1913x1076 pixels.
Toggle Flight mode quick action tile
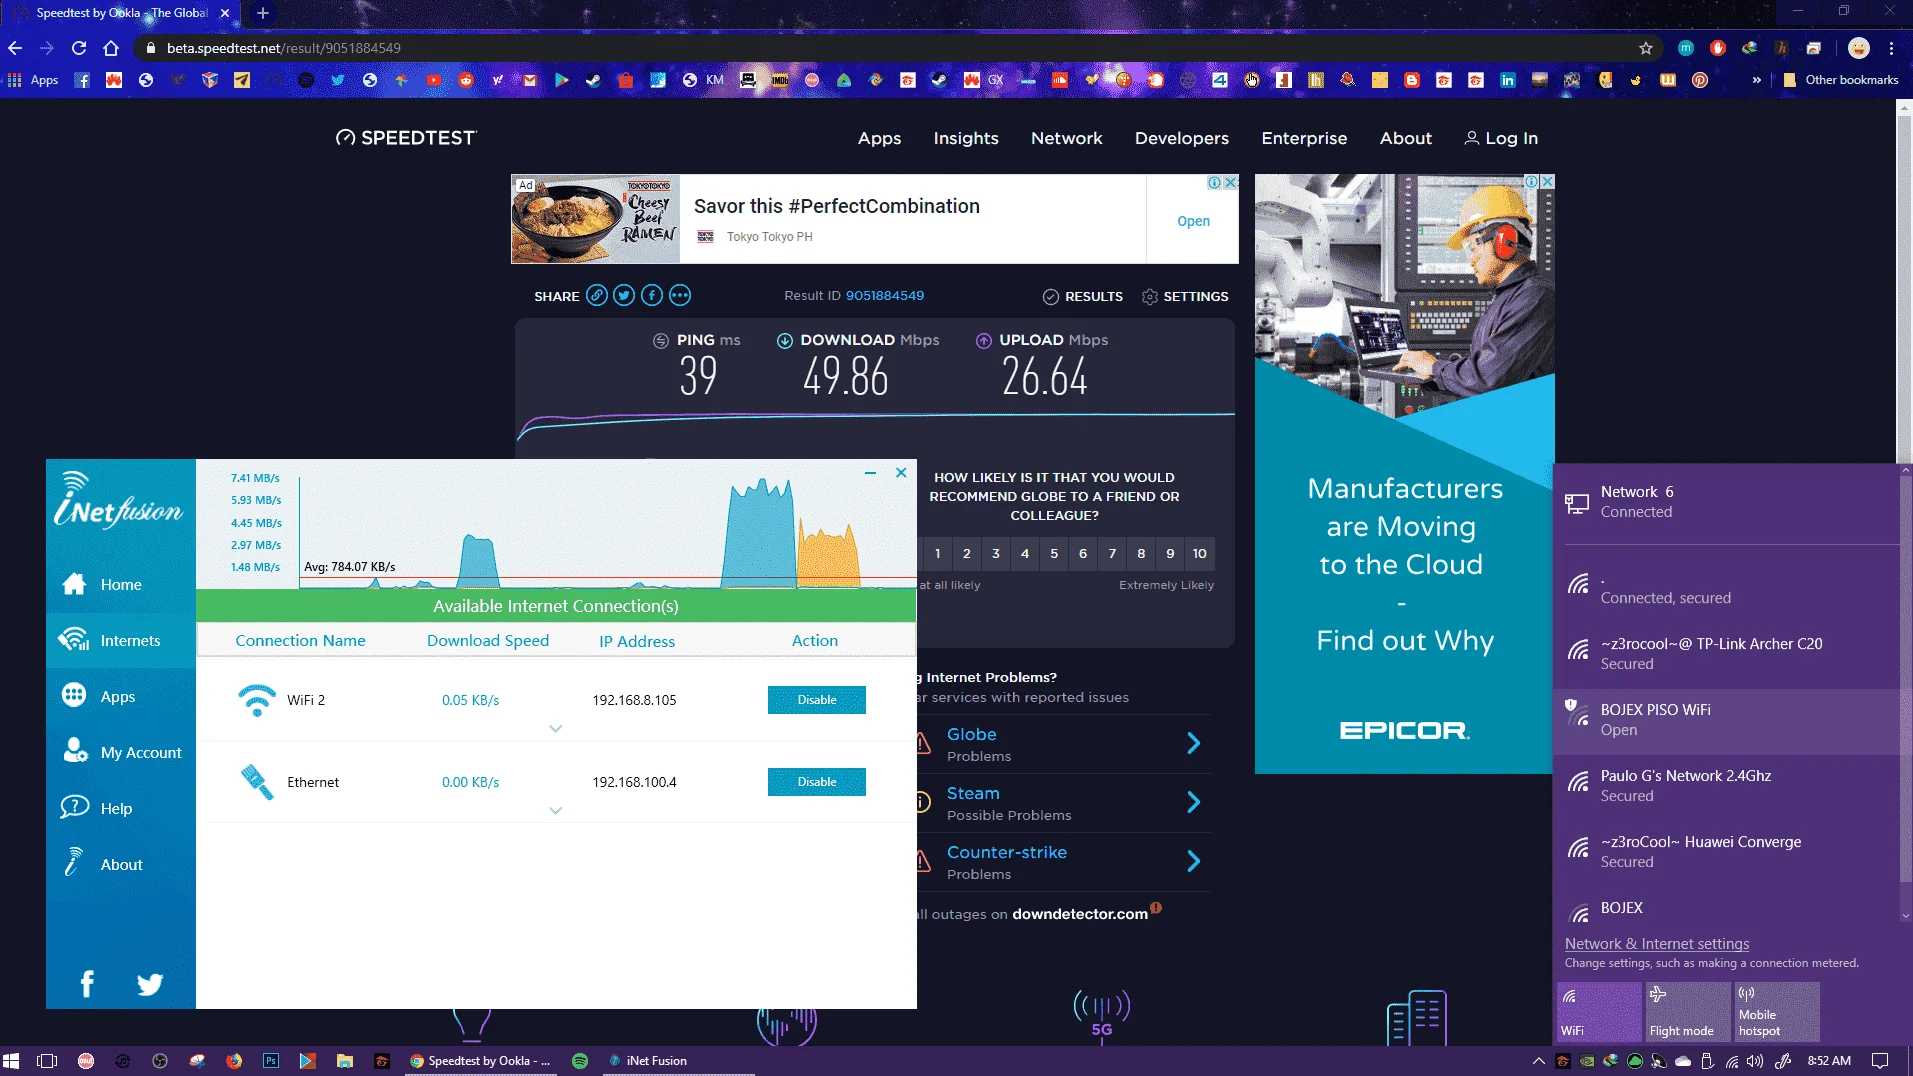1688,1012
